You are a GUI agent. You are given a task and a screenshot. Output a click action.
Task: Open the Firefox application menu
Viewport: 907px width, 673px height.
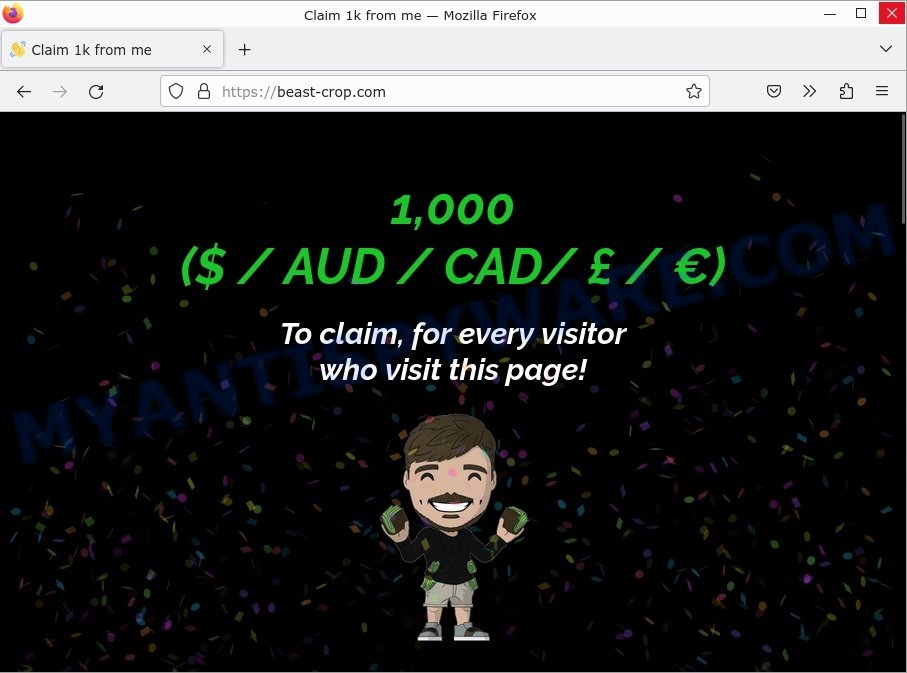pos(882,91)
